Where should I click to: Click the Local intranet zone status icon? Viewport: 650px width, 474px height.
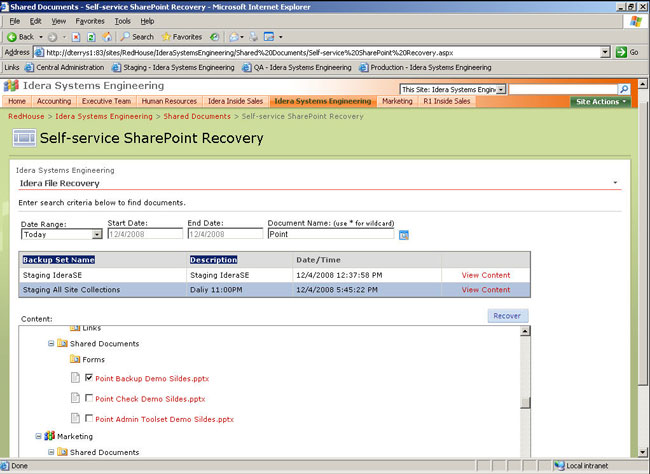pyautogui.click(x=560, y=466)
